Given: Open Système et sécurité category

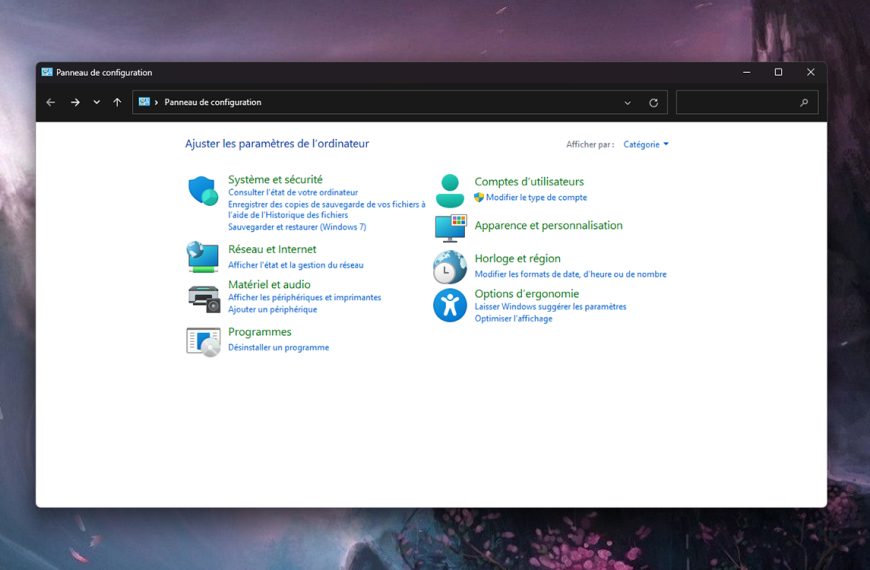Looking at the screenshot, I should [x=275, y=179].
